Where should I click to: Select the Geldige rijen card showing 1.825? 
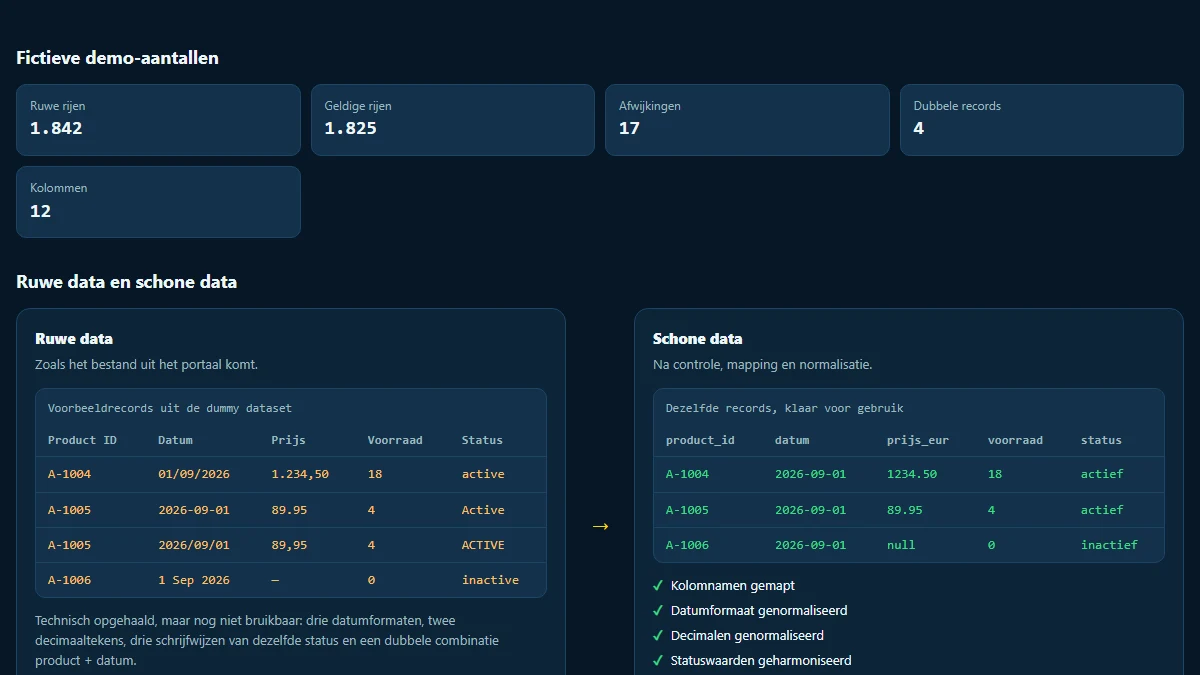(453, 120)
